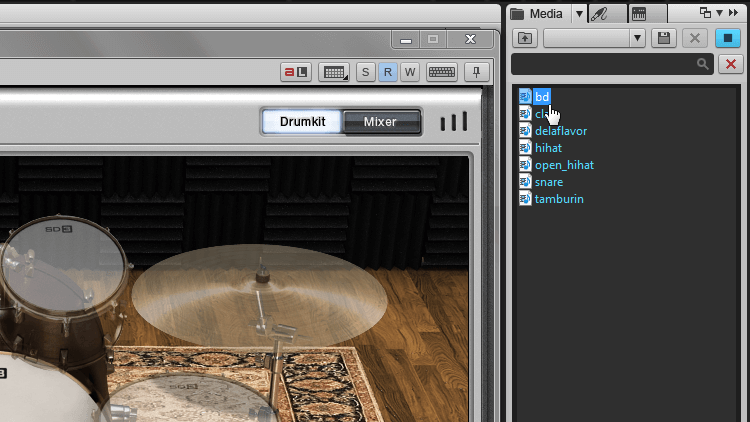Viewport: 750px width, 422px height.
Task: Pin the plugin window
Action: pyautogui.click(x=476, y=72)
